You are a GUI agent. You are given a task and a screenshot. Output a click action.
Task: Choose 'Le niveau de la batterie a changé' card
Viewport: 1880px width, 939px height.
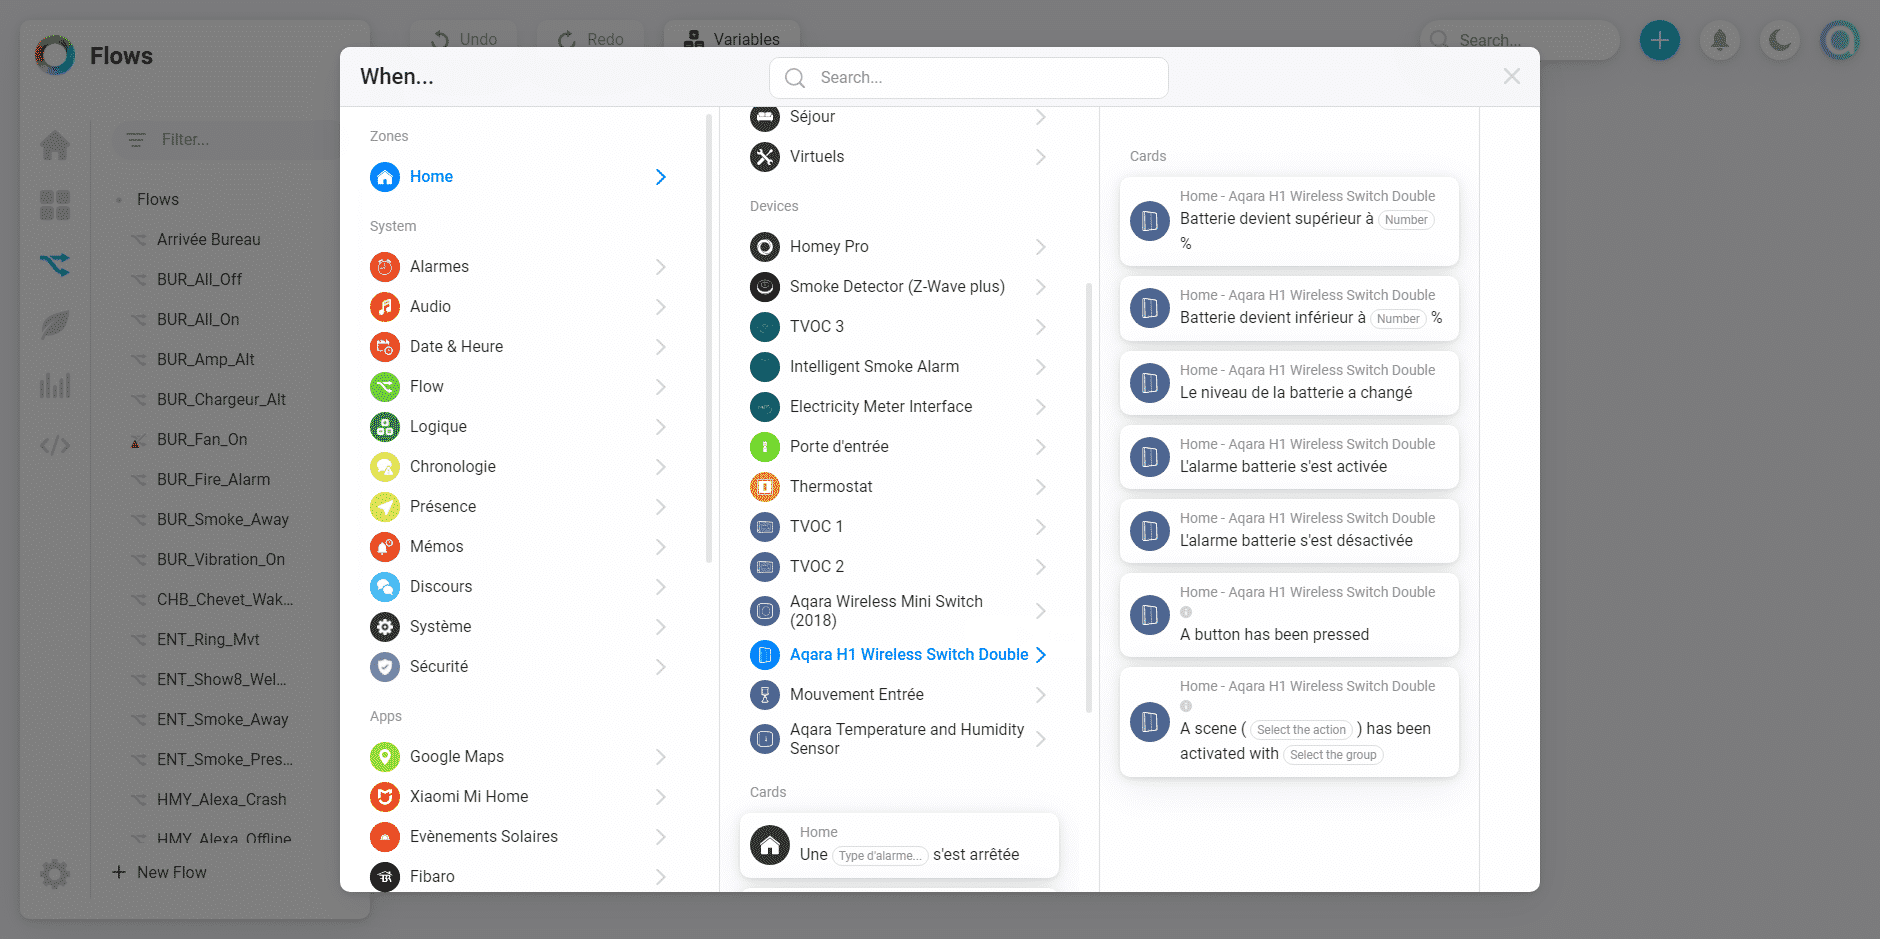(1289, 382)
